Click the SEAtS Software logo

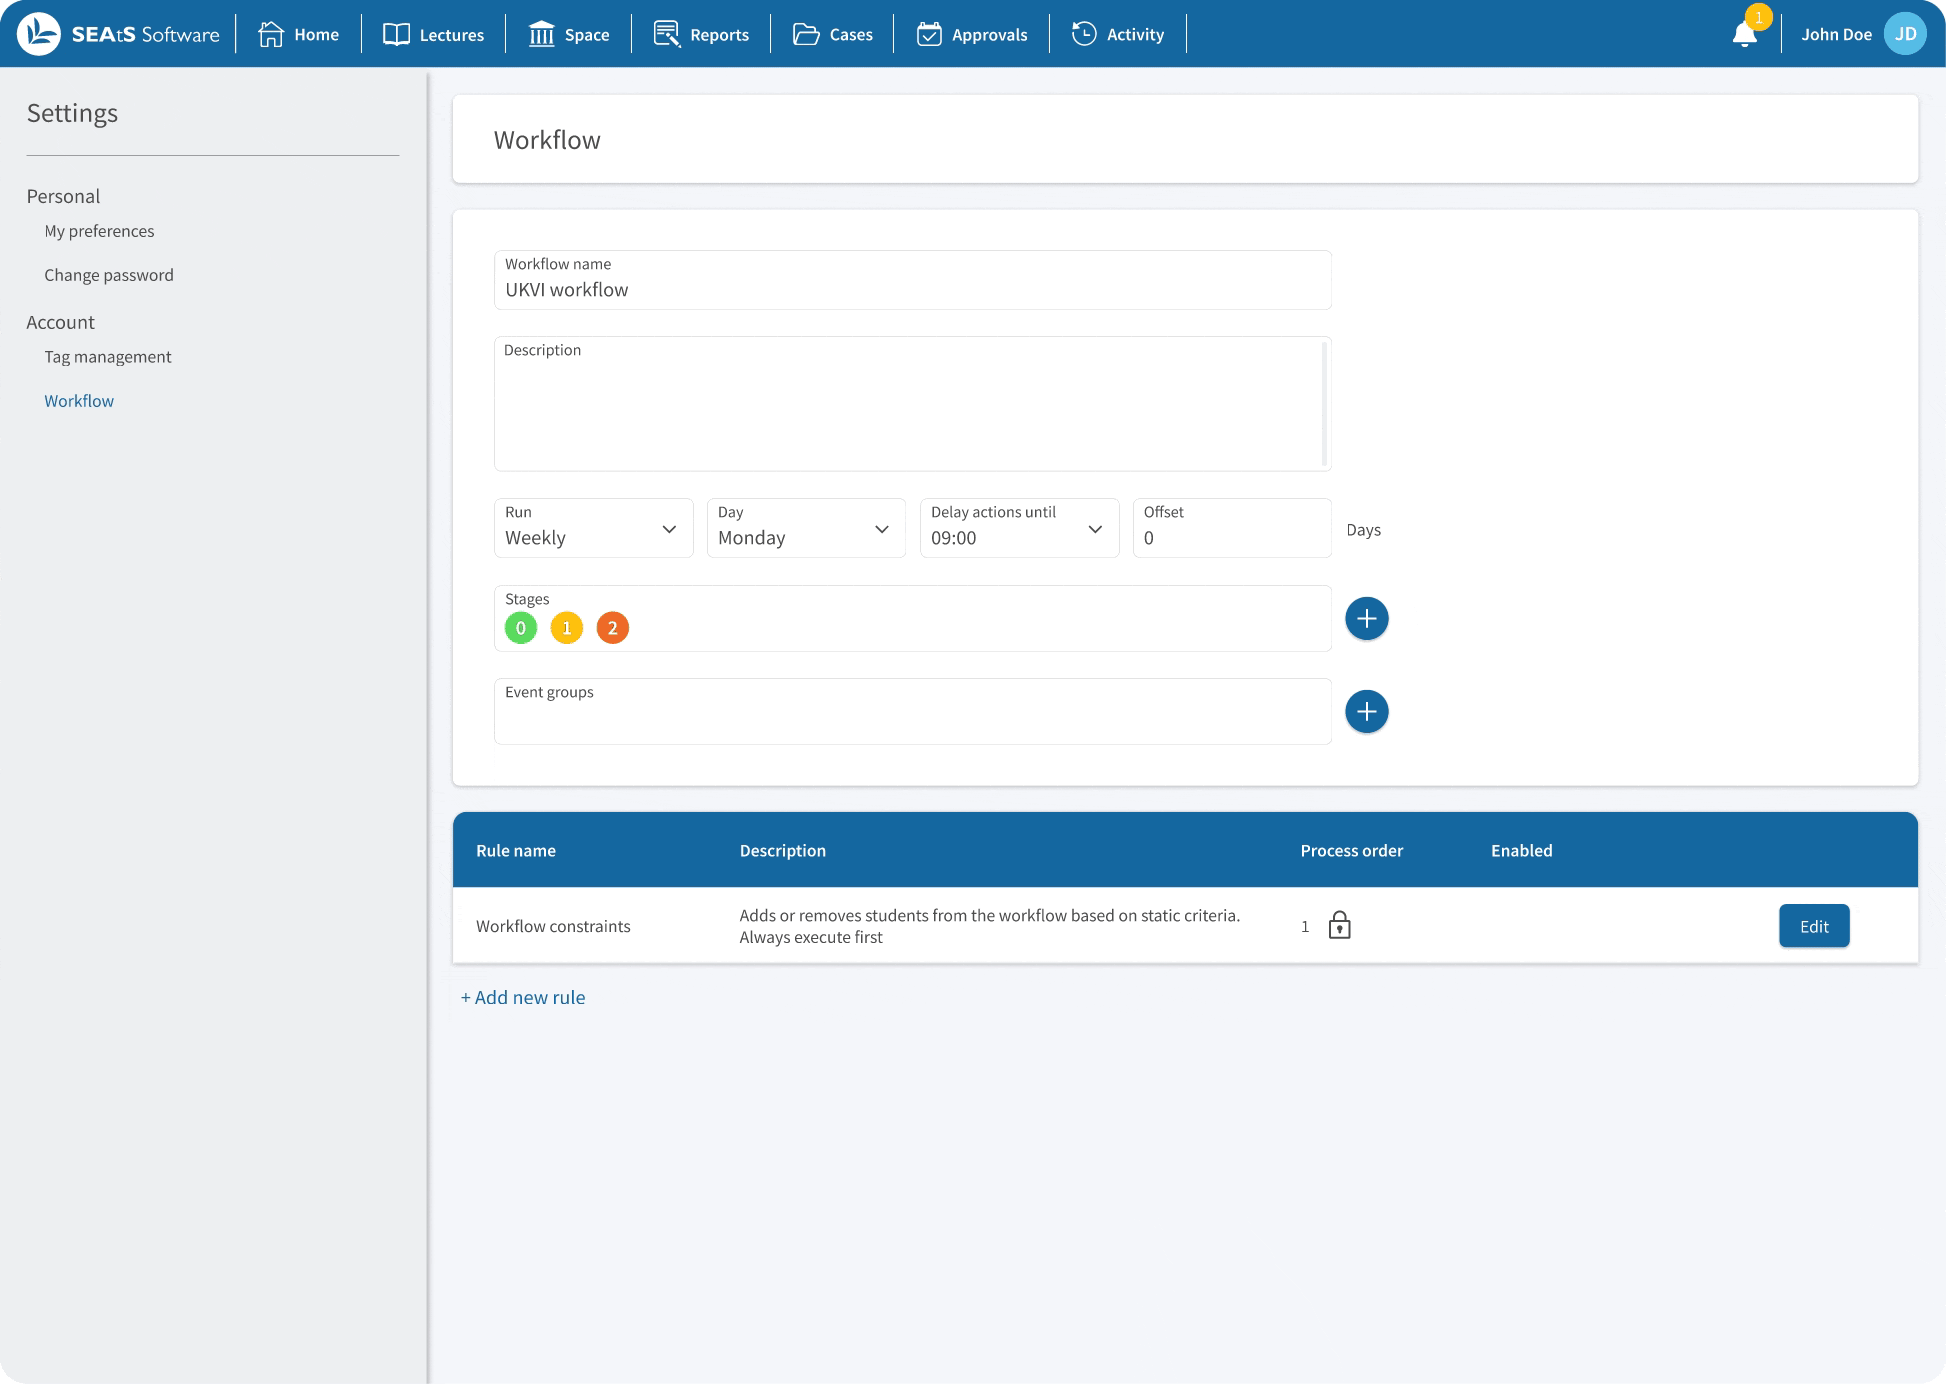(118, 34)
